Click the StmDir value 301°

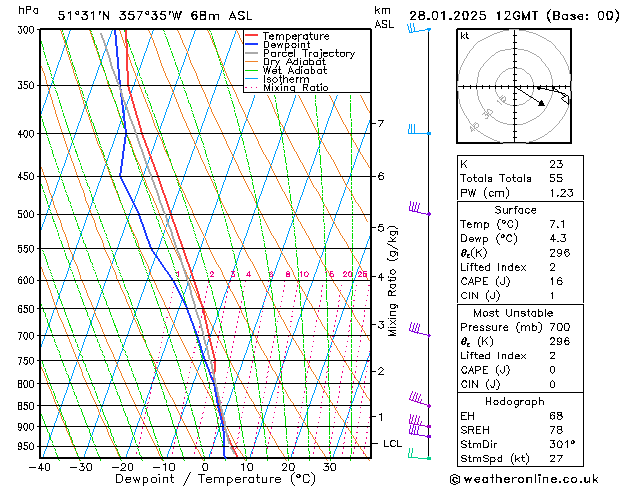[x=562, y=444]
